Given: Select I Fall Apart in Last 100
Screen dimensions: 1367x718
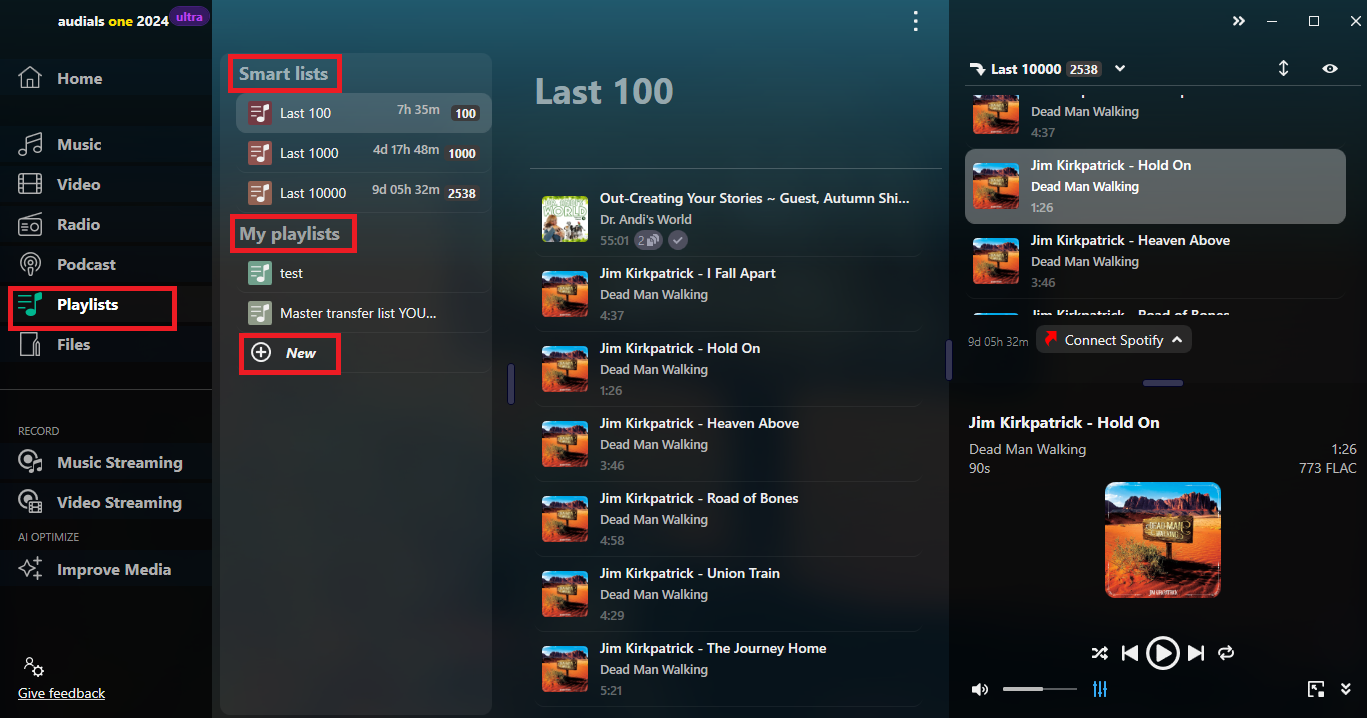Looking at the screenshot, I should coord(729,294).
